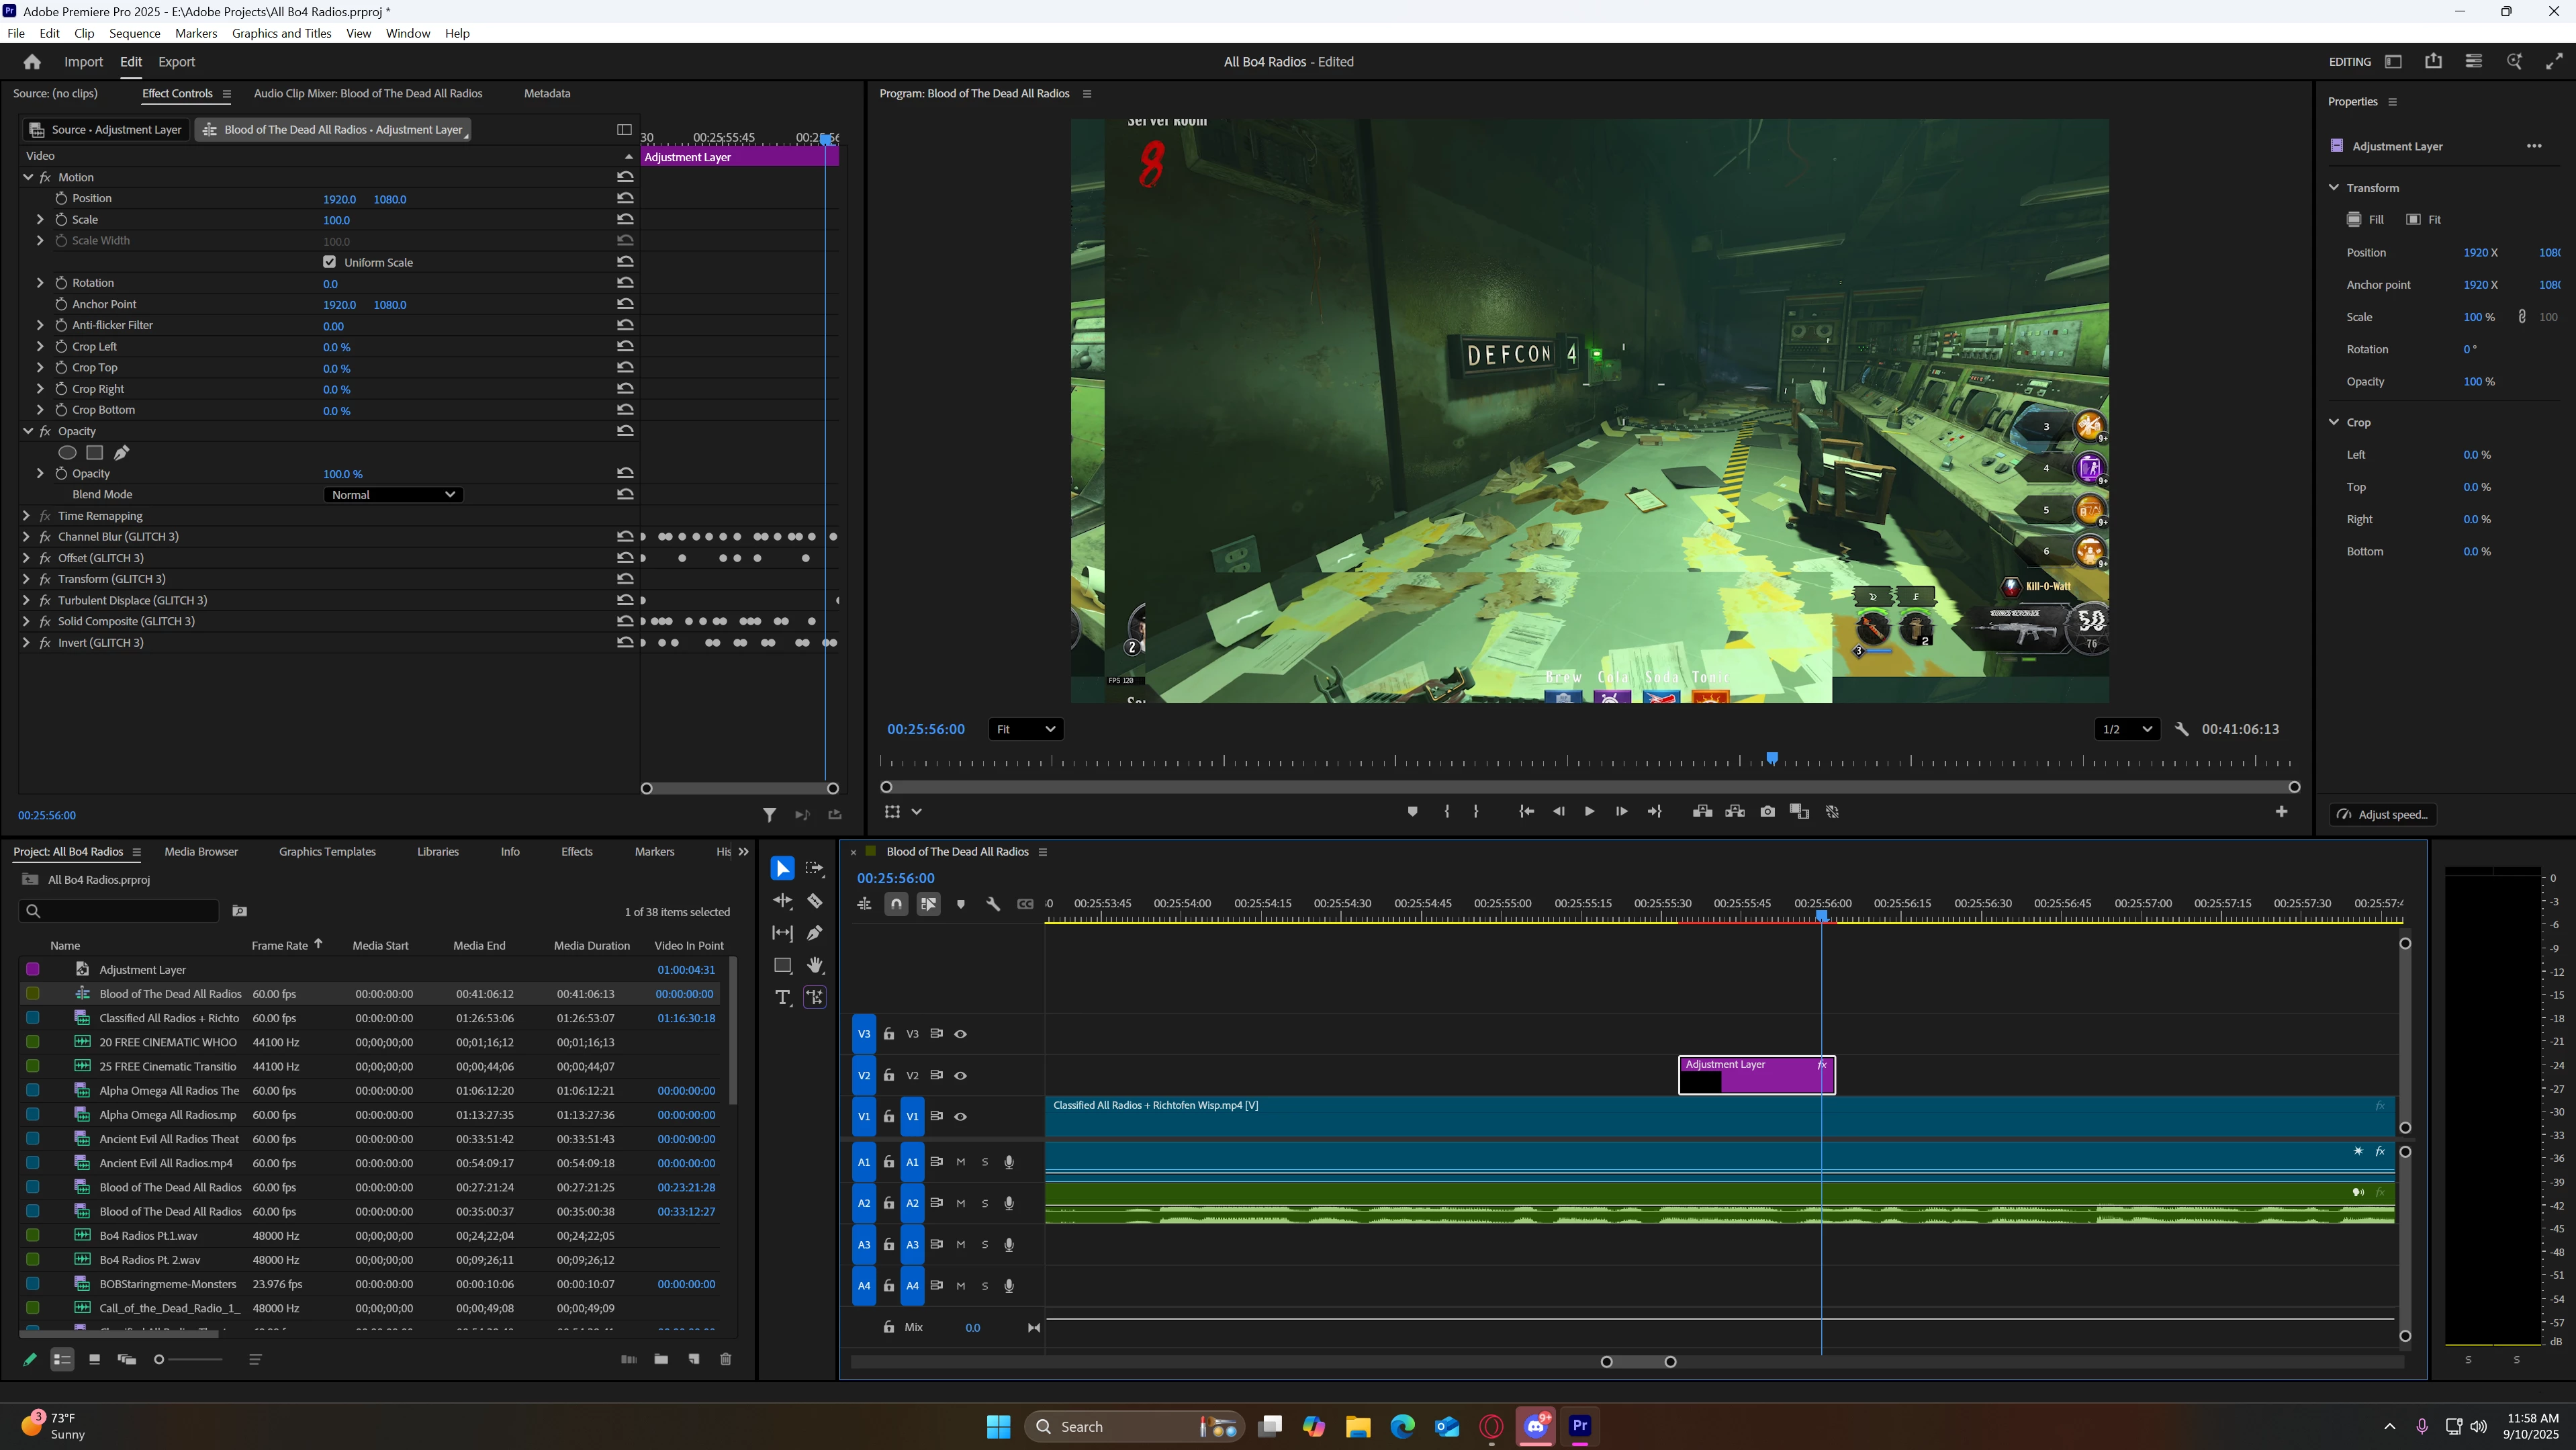The height and width of the screenshot is (1450, 2576).
Task: Hide track V2 with eye toggle
Action: click(960, 1076)
